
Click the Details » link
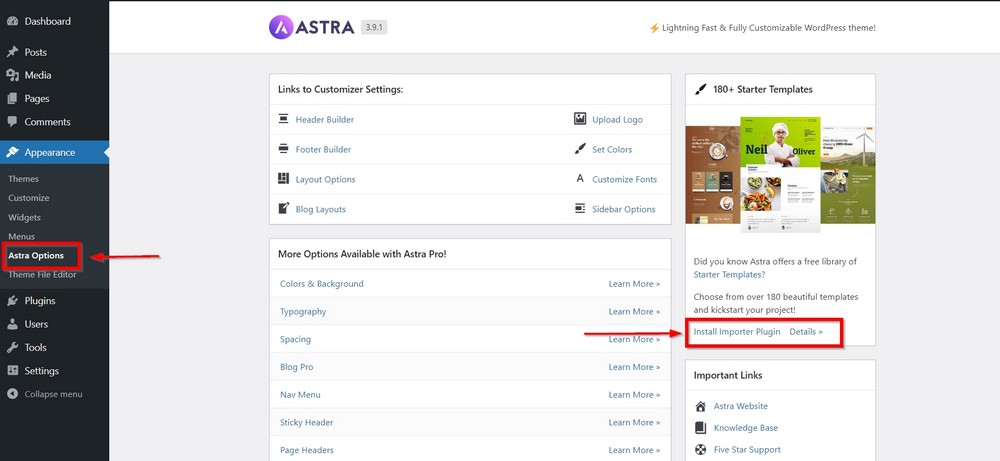(x=806, y=332)
